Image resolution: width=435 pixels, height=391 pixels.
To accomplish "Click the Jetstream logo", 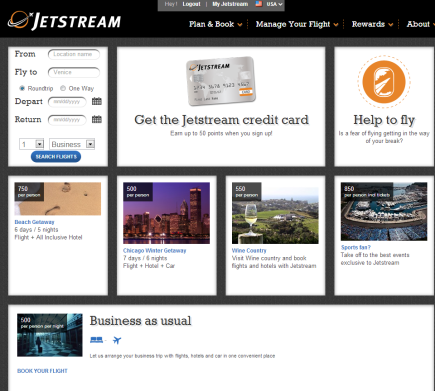I will [64, 21].
